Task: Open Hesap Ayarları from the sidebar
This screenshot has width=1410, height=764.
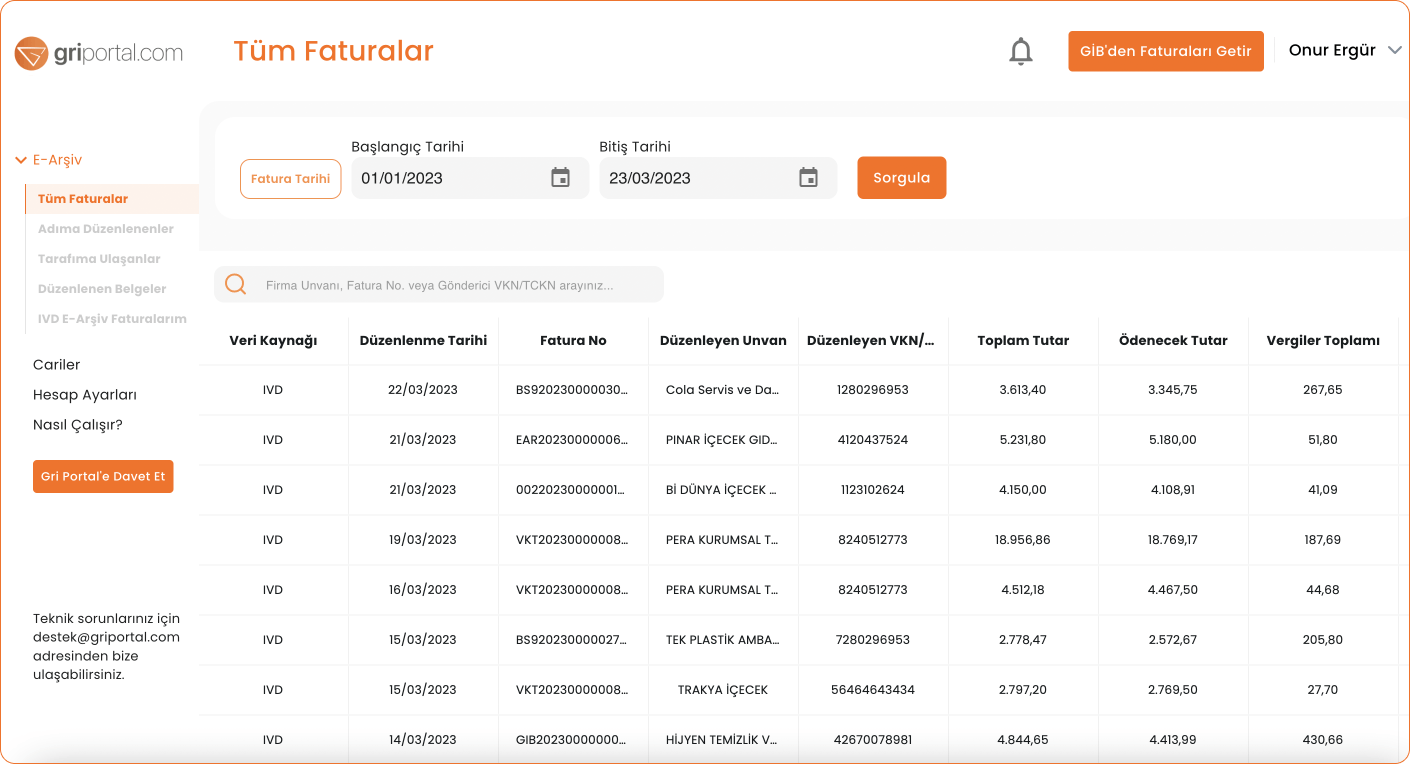Action: pyautogui.click(x=84, y=395)
